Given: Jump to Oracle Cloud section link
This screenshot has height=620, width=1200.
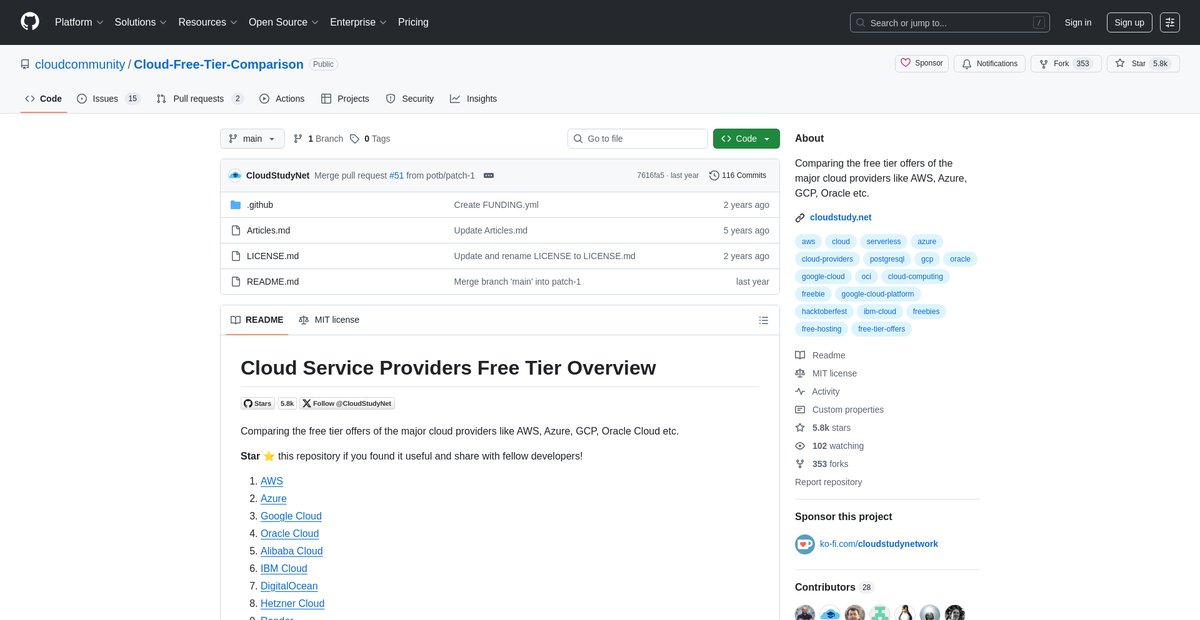Looking at the screenshot, I should pos(290,534).
